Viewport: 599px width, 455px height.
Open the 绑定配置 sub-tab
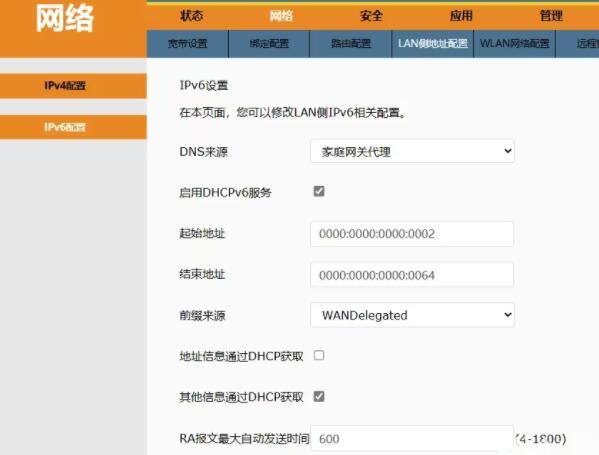point(269,44)
